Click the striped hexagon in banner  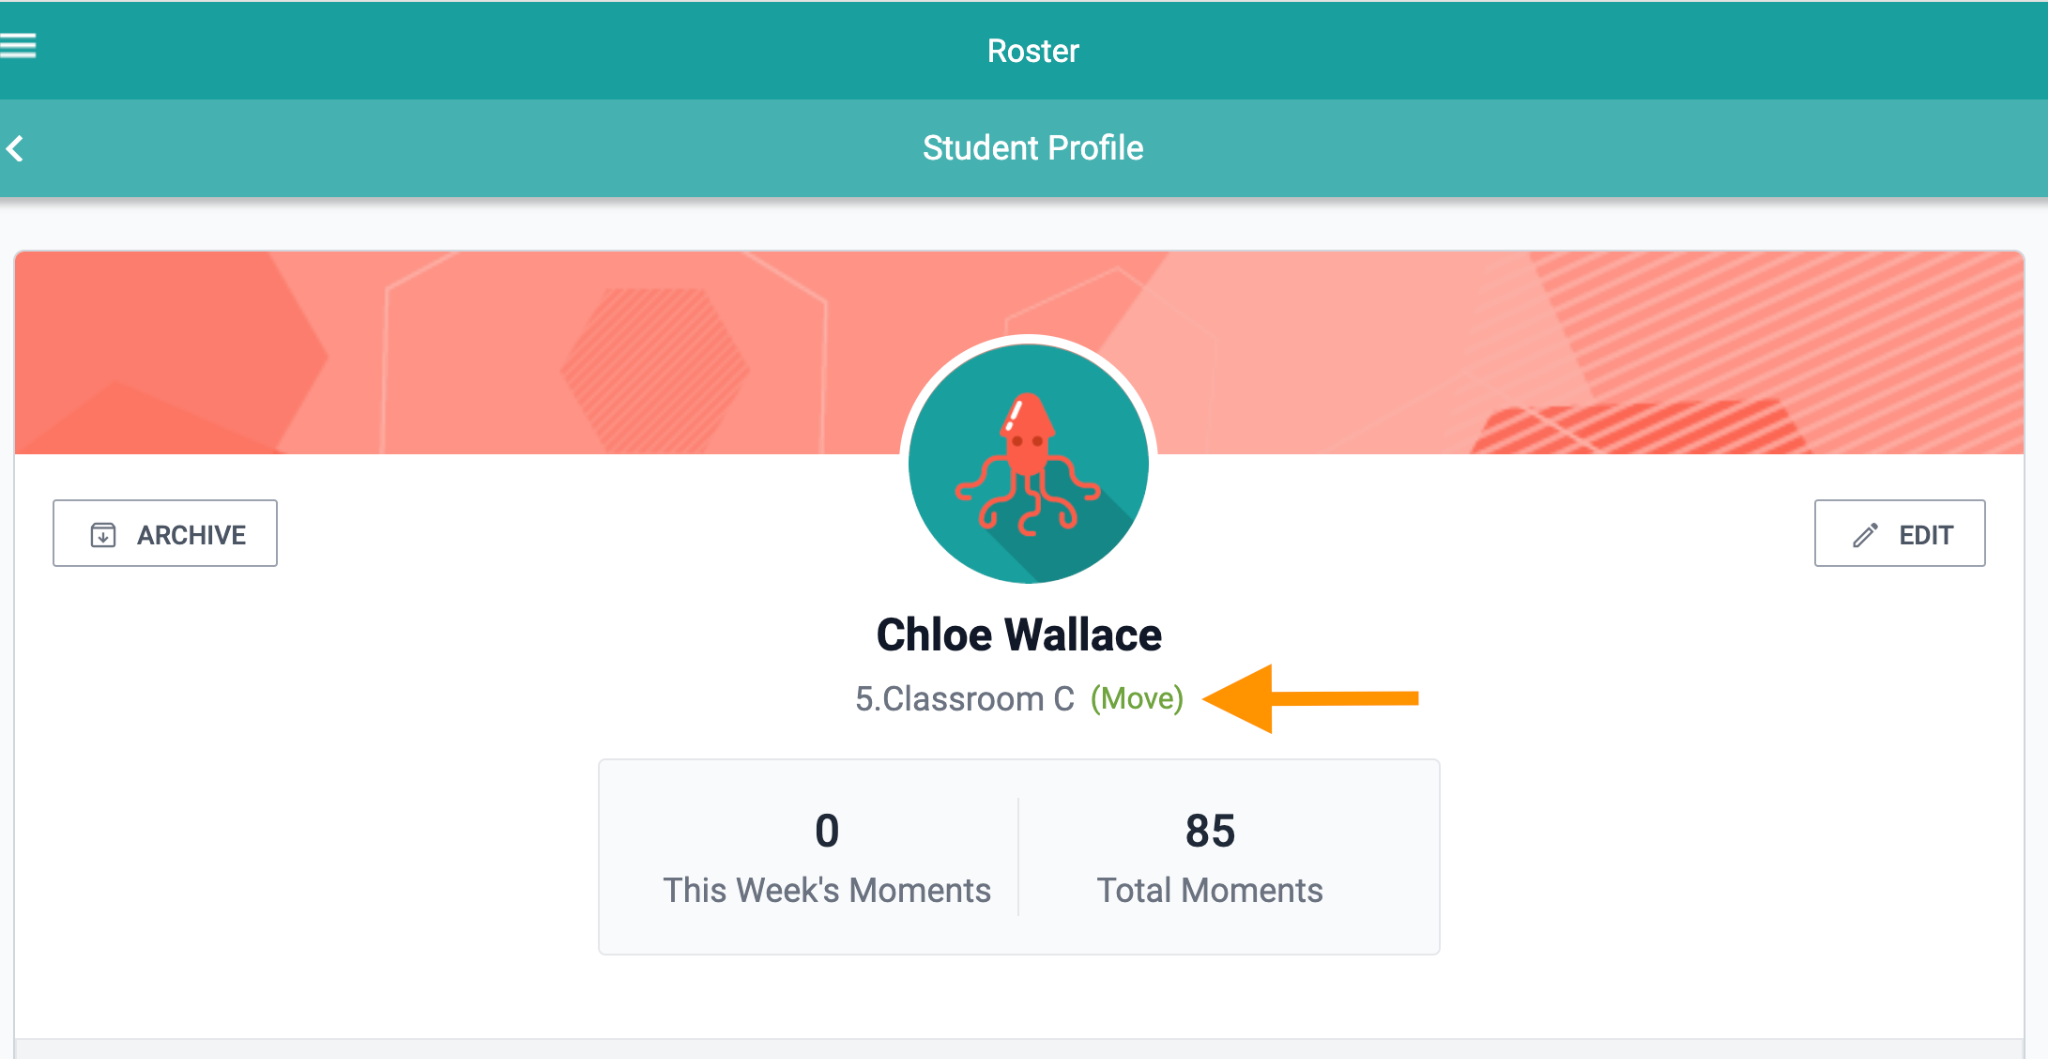point(655,370)
